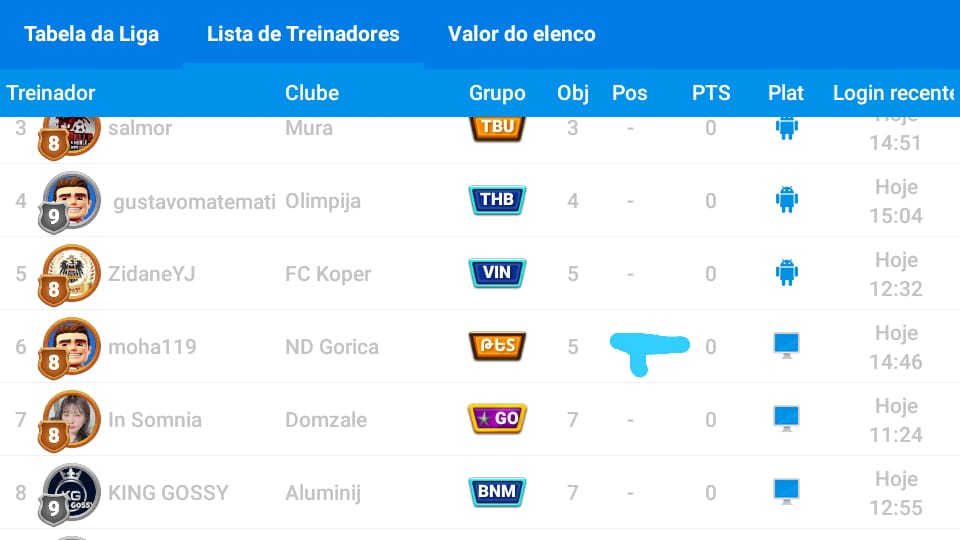This screenshot has width=960, height=540.
Task: Click Android platform icon for gustavomatemati
Action: click(x=787, y=200)
